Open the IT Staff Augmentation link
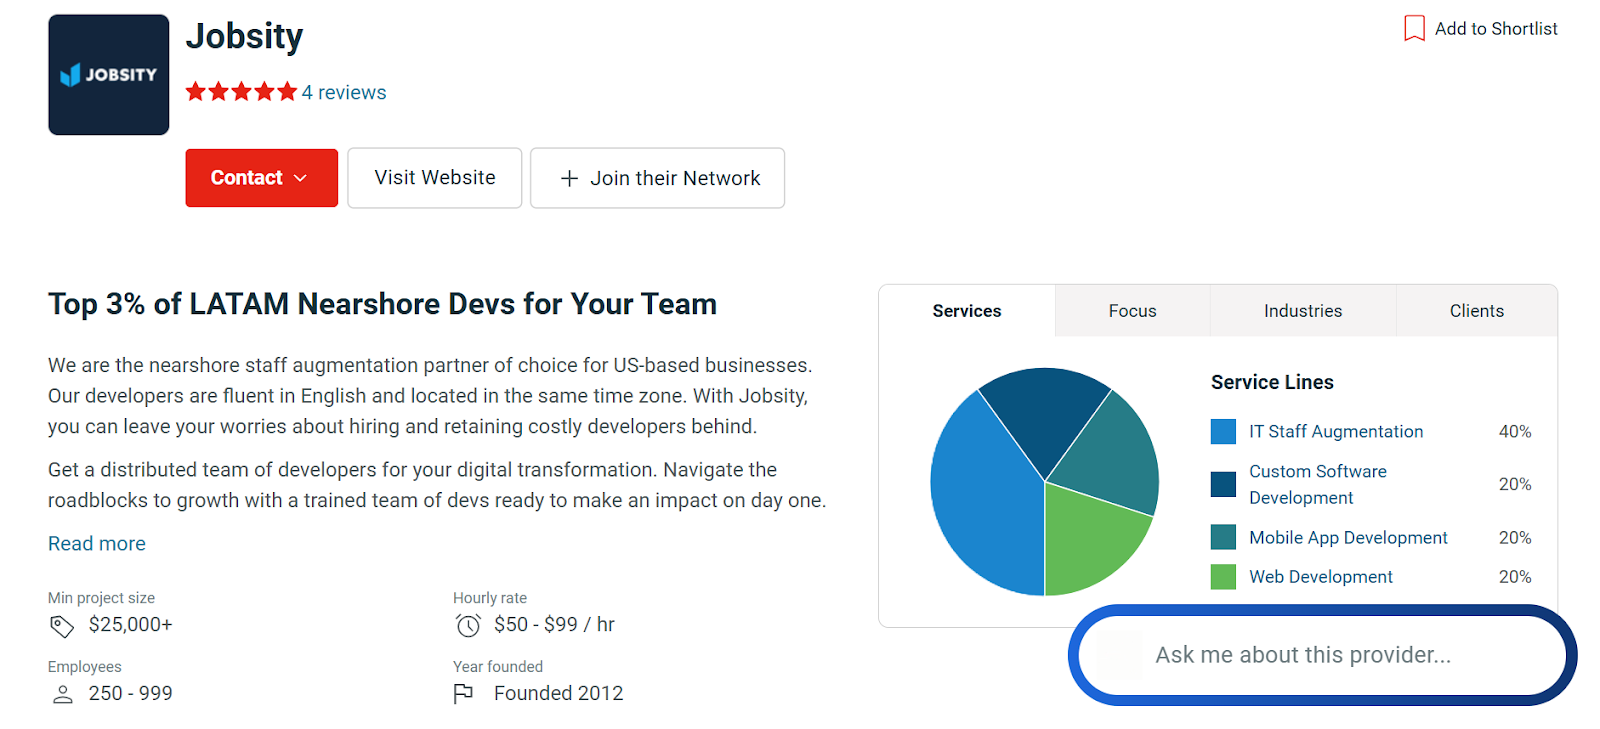This screenshot has width=1600, height=729. tap(1336, 432)
